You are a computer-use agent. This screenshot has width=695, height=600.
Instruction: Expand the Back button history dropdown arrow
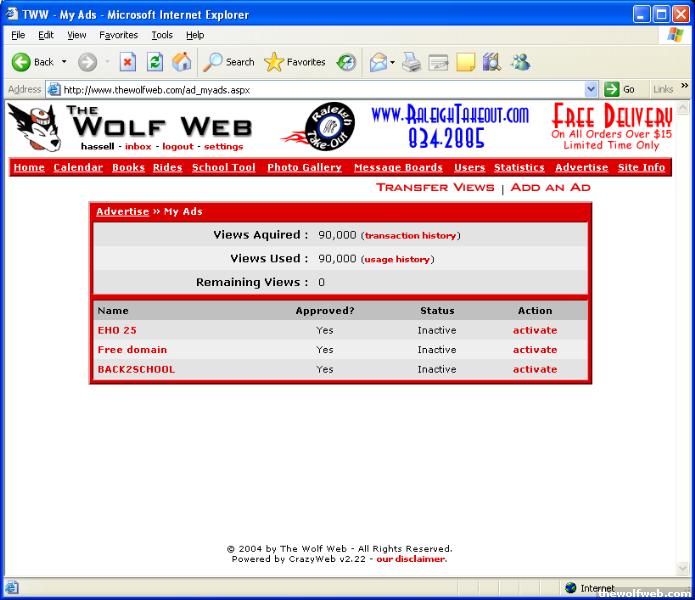click(64, 62)
